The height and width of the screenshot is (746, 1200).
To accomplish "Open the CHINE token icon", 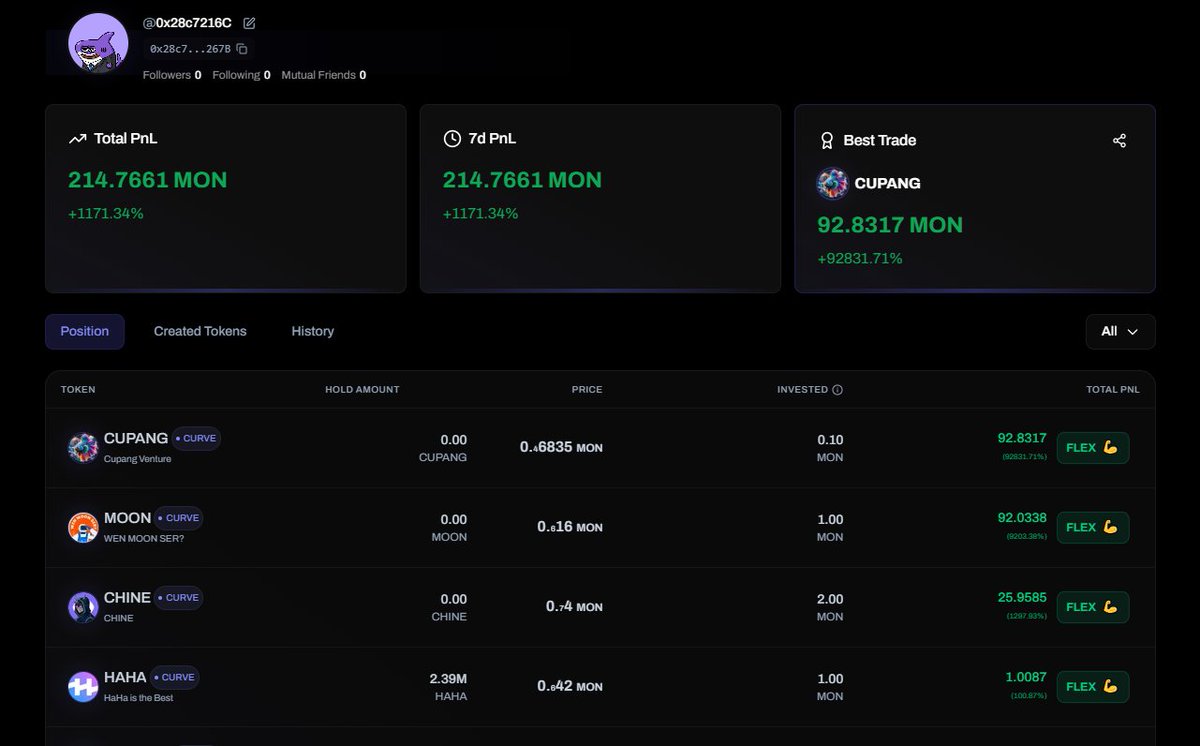I will (83, 607).
